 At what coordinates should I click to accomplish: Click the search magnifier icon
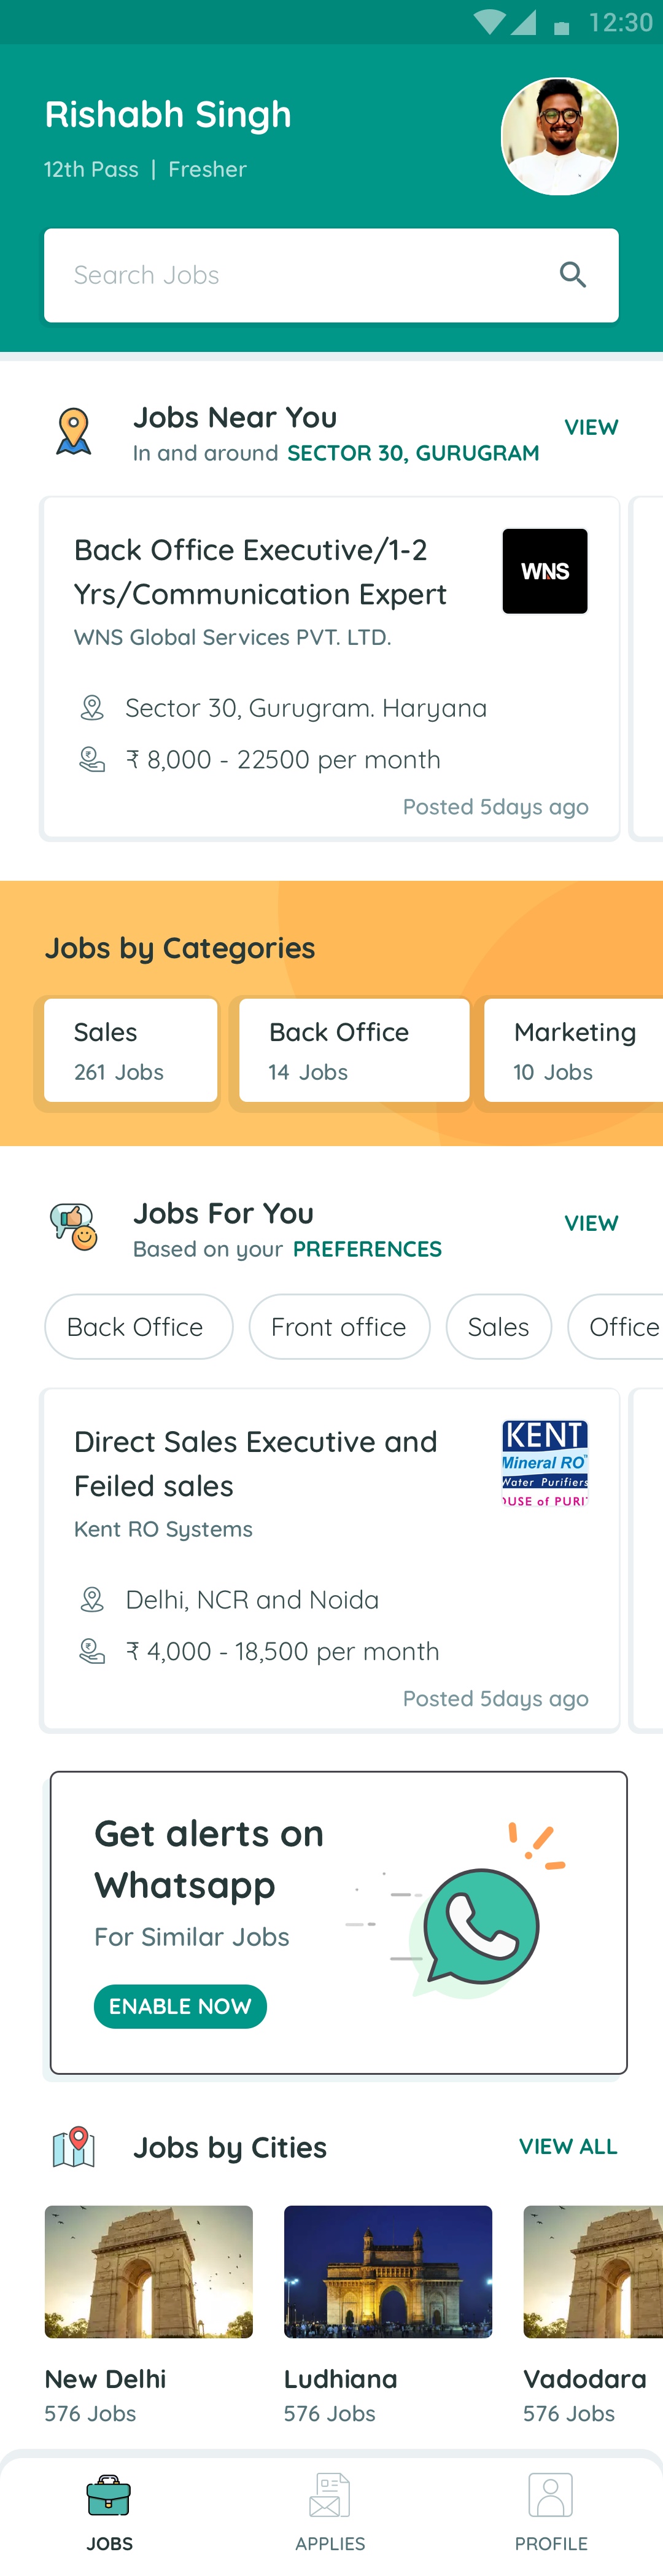pyautogui.click(x=572, y=275)
